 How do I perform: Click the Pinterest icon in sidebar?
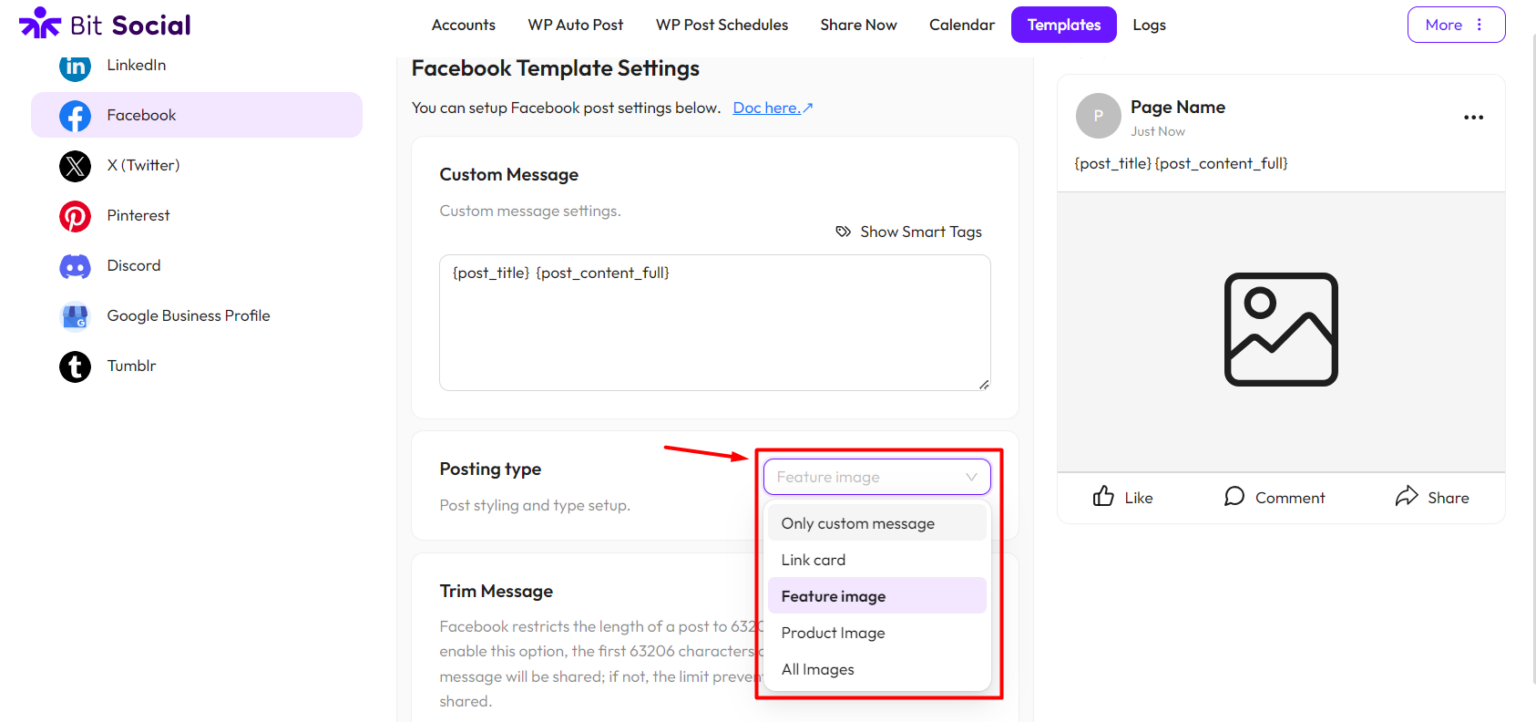(75, 216)
